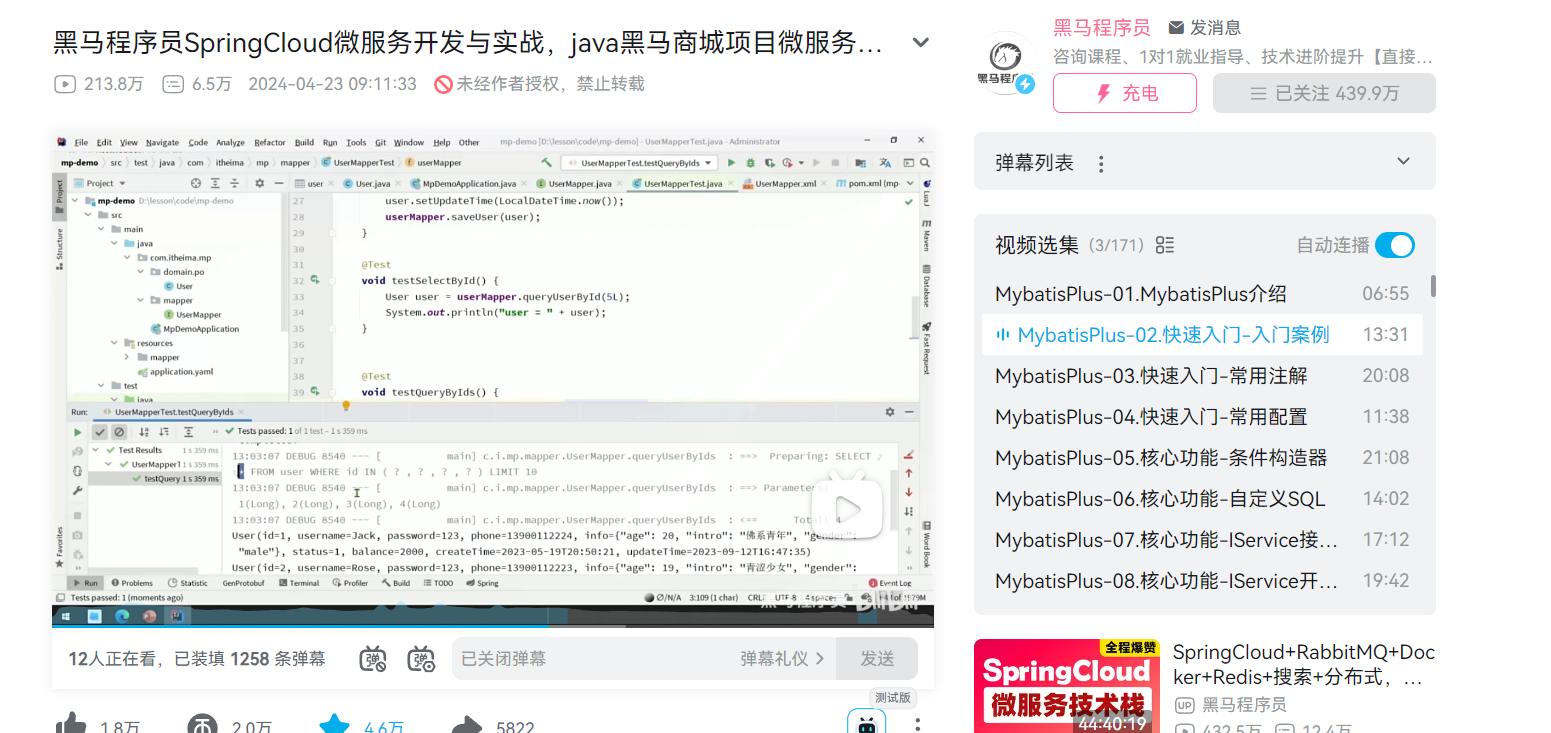Play MybatisPlus-05.核心功能-条件构造器 episode
Viewport: 1551px width, 733px height.
tap(1202, 458)
